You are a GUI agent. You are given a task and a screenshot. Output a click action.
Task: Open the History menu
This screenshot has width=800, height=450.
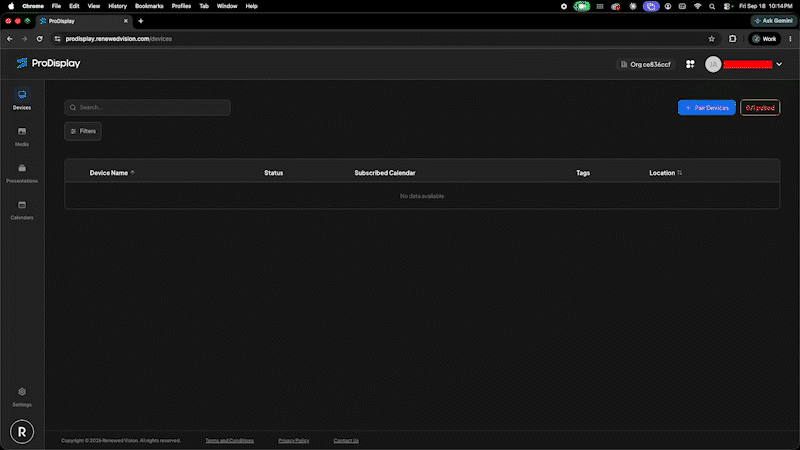coord(117,6)
